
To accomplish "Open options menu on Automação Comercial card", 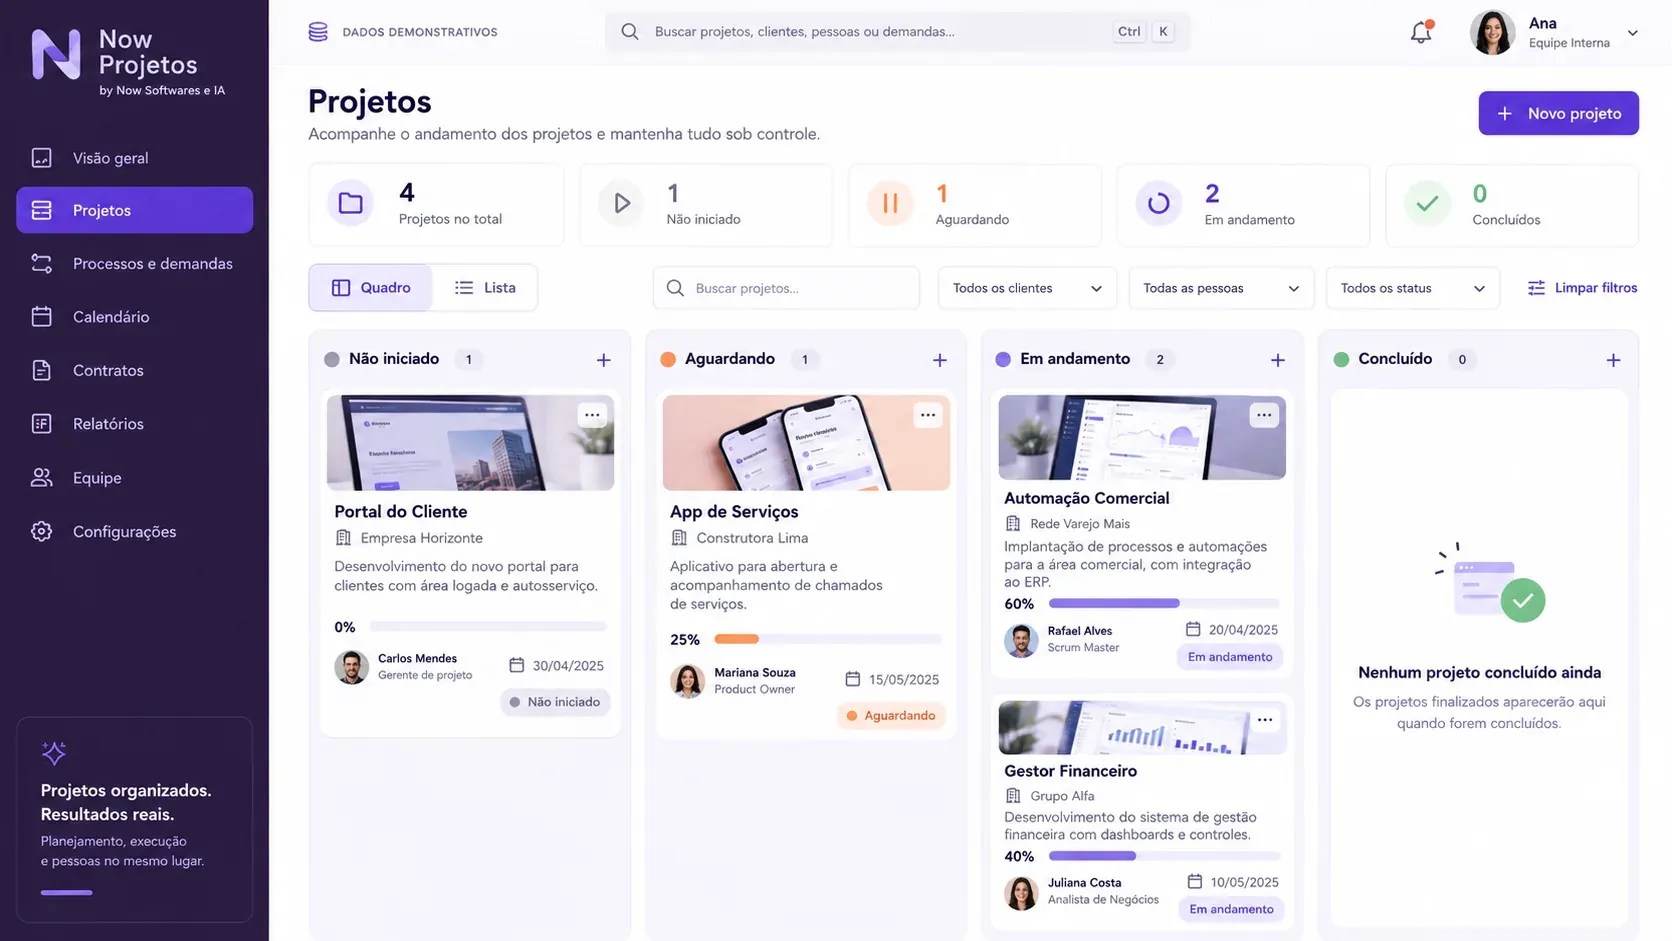I will pyautogui.click(x=1264, y=415).
